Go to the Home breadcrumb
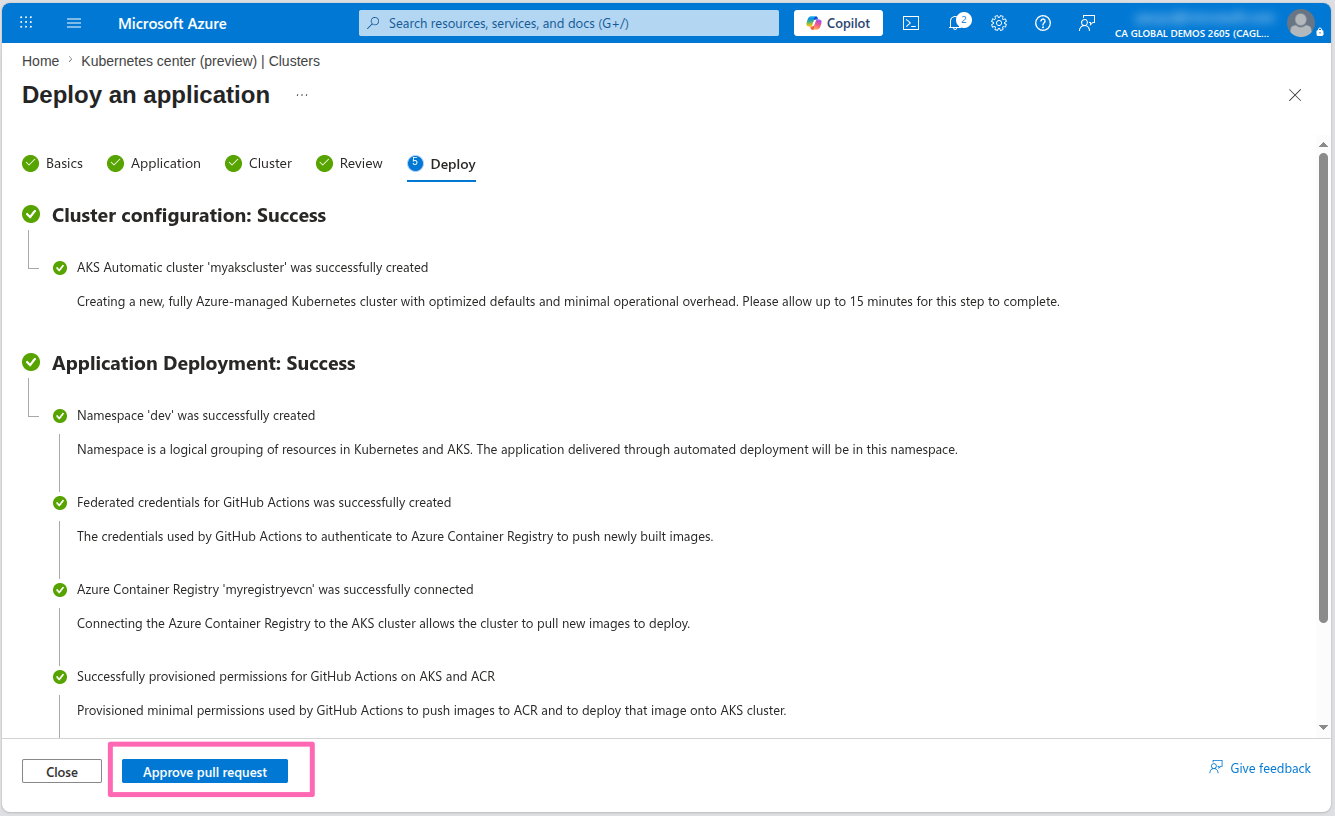This screenshot has width=1335, height=816. pyautogui.click(x=40, y=61)
